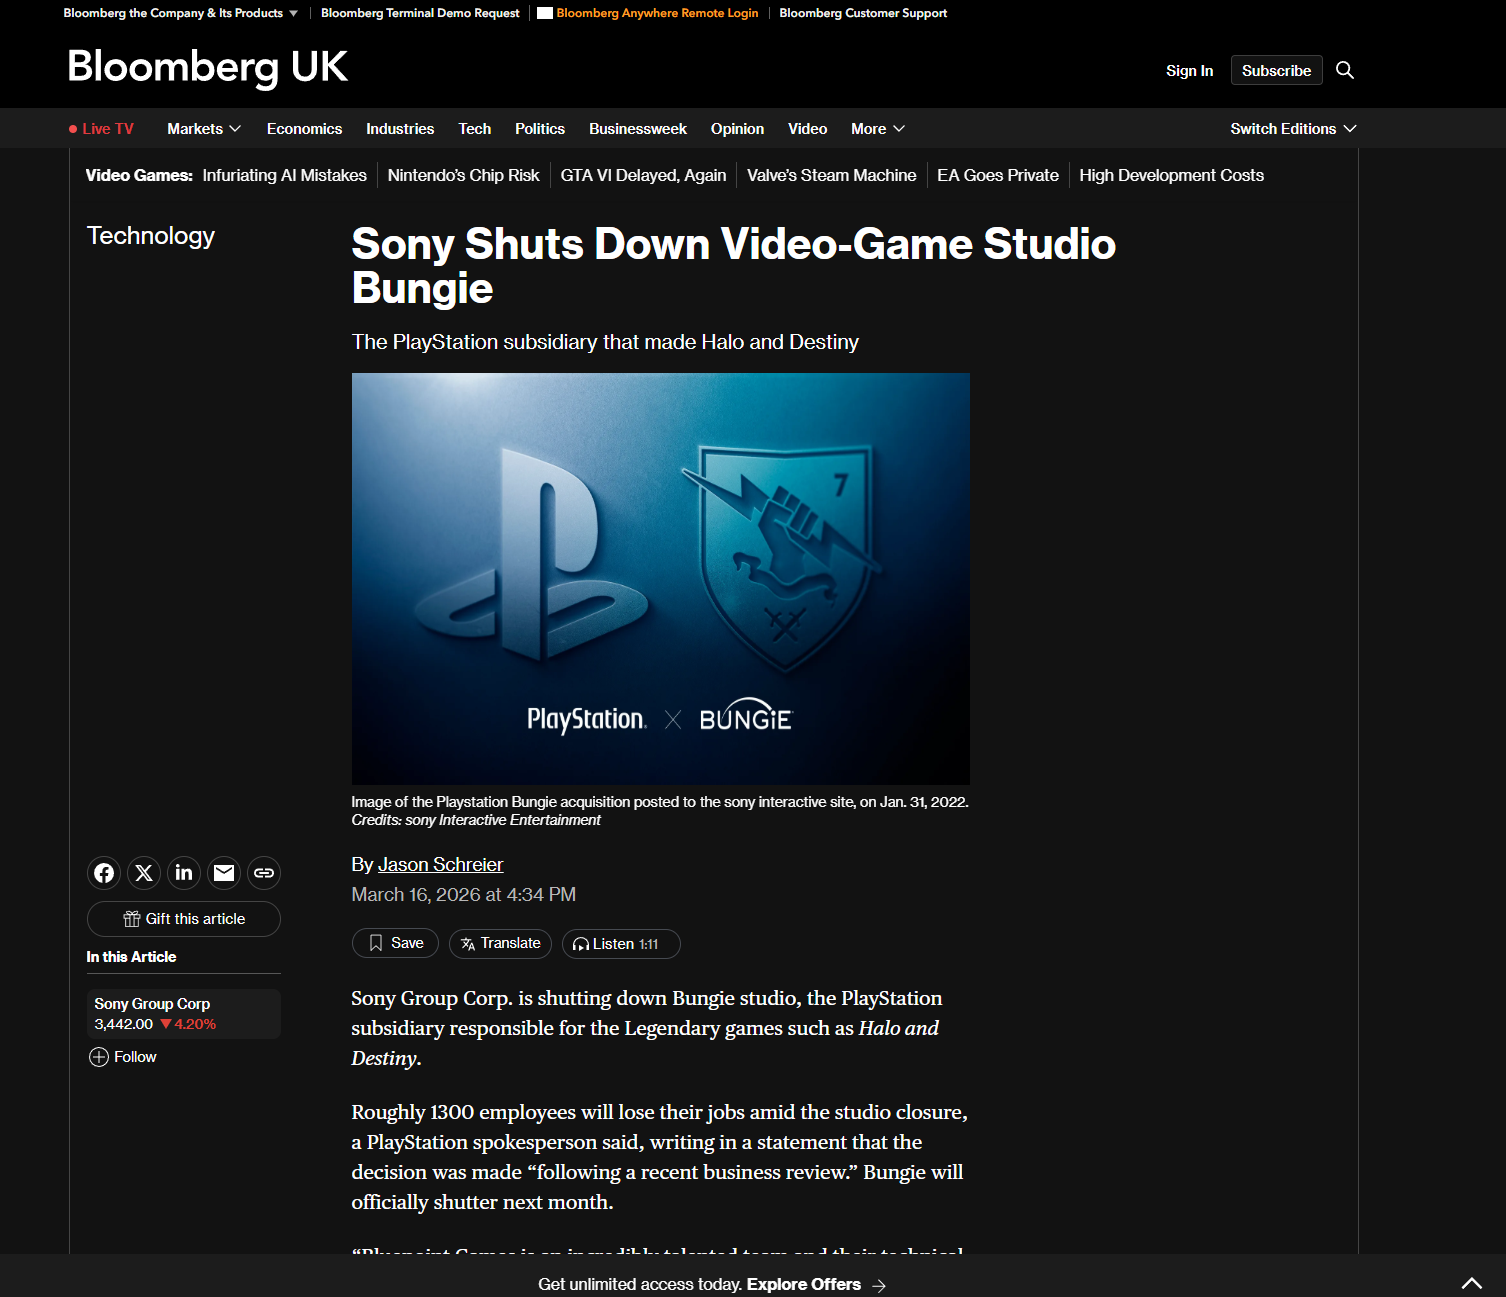Open Jason Schreier's author page
The height and width of the screenshot is (1297, 1506).
440,865
